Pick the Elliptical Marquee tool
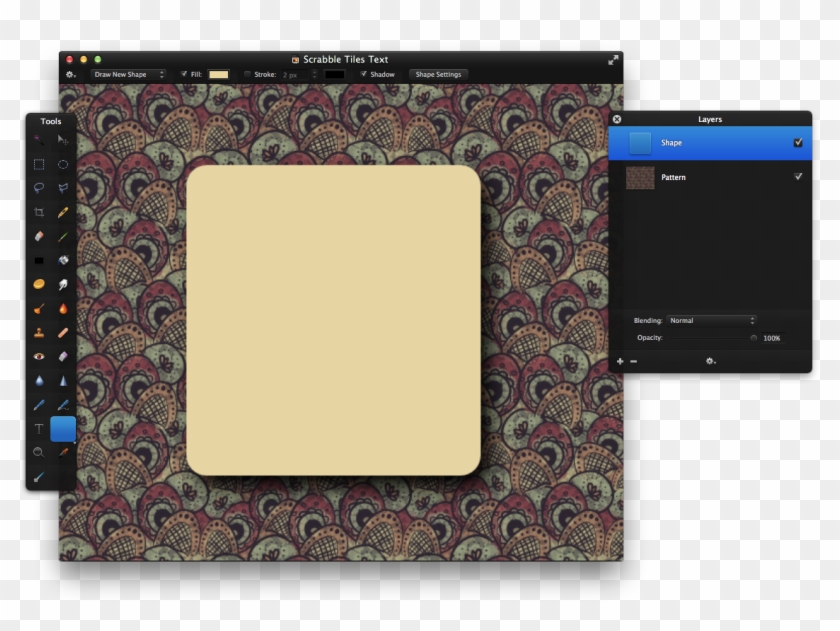Viewport: 840px width, 631px height. 63,164
